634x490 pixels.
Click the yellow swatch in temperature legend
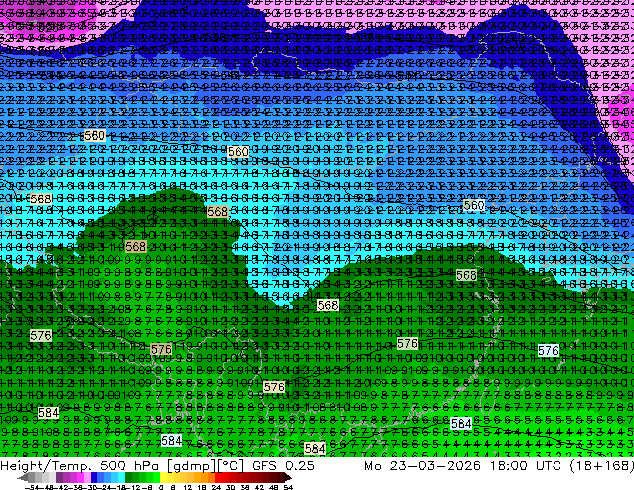tap(163, 477)
